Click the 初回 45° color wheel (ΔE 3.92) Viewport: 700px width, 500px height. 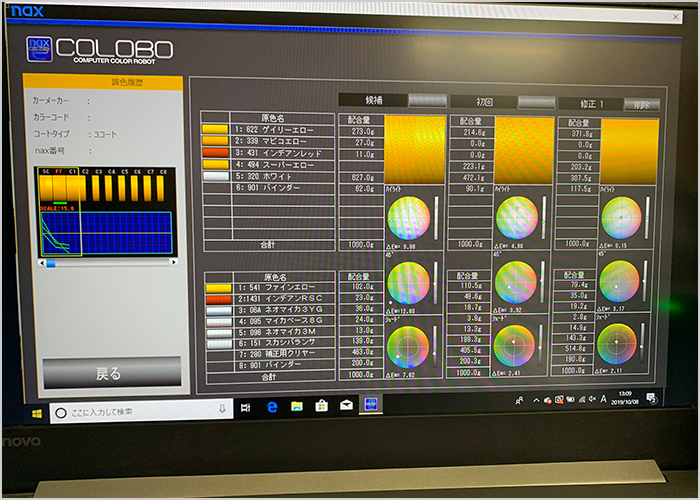(x=516, y=283)
